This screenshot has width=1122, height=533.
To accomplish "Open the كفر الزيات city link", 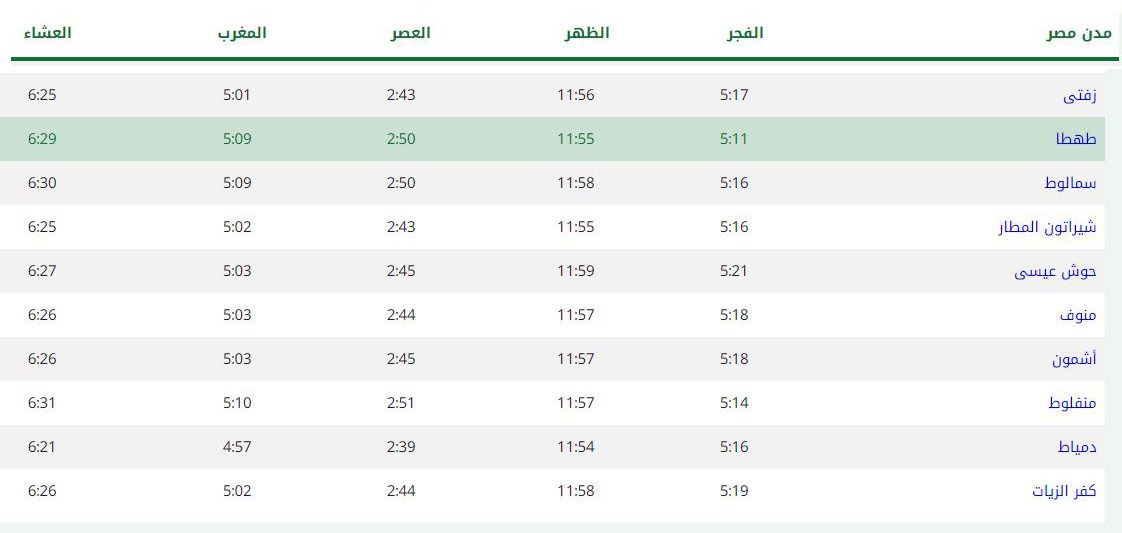I will [1064, 492].
